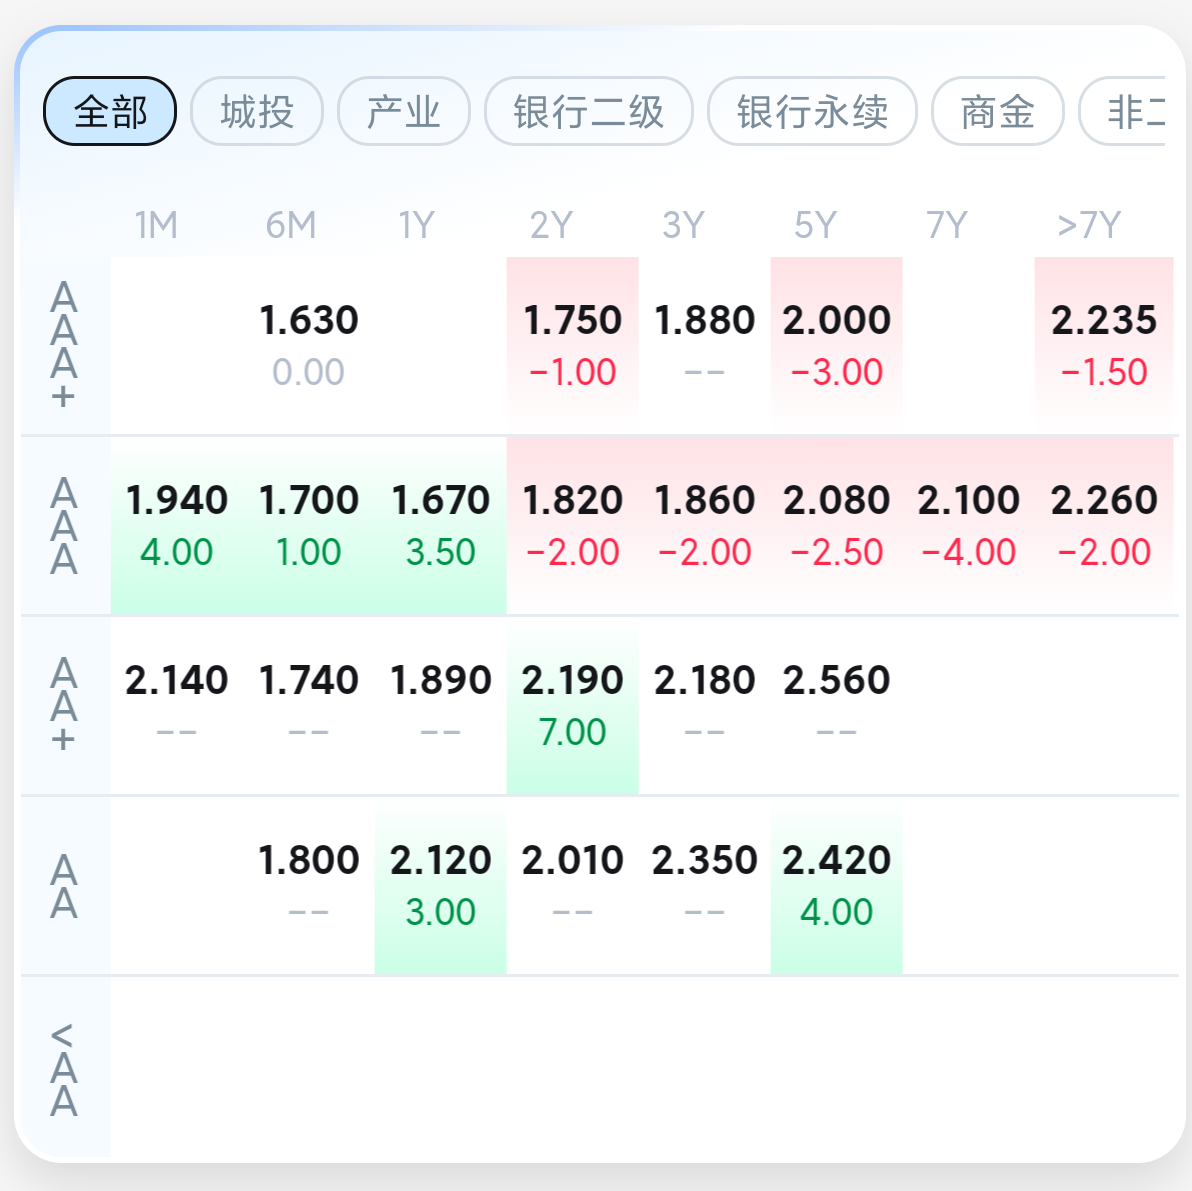Click AA 1Y yield cell 2.120
Viewport: 1192px width, 1191px height.
(x=441, y=884)
